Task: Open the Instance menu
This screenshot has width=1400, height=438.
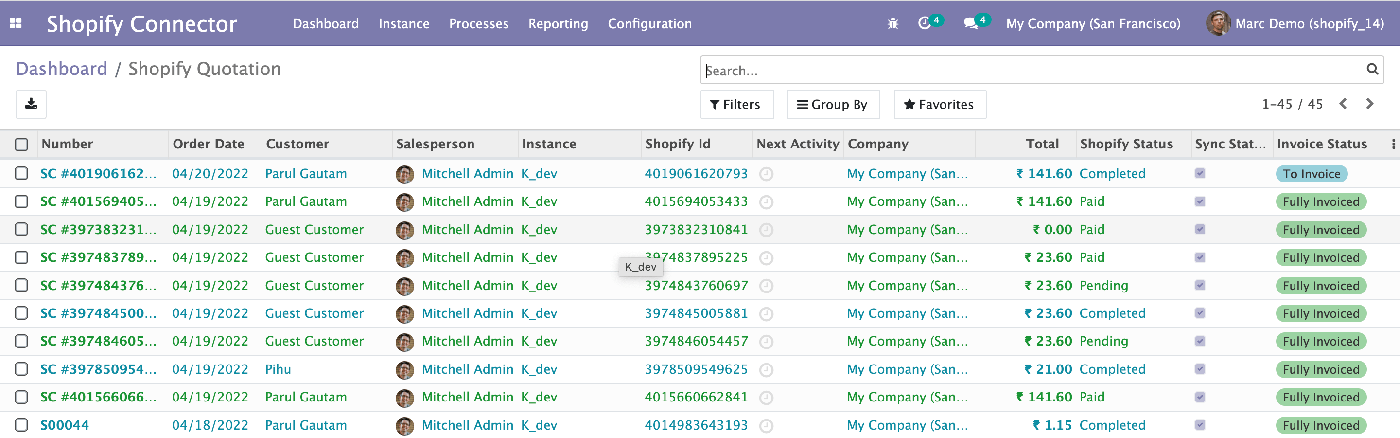Action: 404,24
